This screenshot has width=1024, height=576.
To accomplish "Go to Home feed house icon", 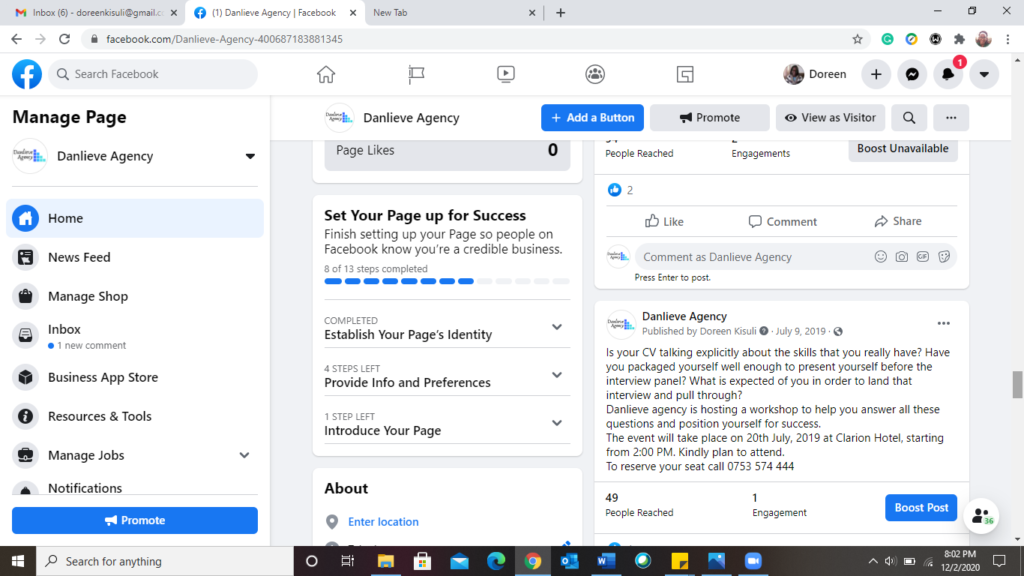I will 326,74.
